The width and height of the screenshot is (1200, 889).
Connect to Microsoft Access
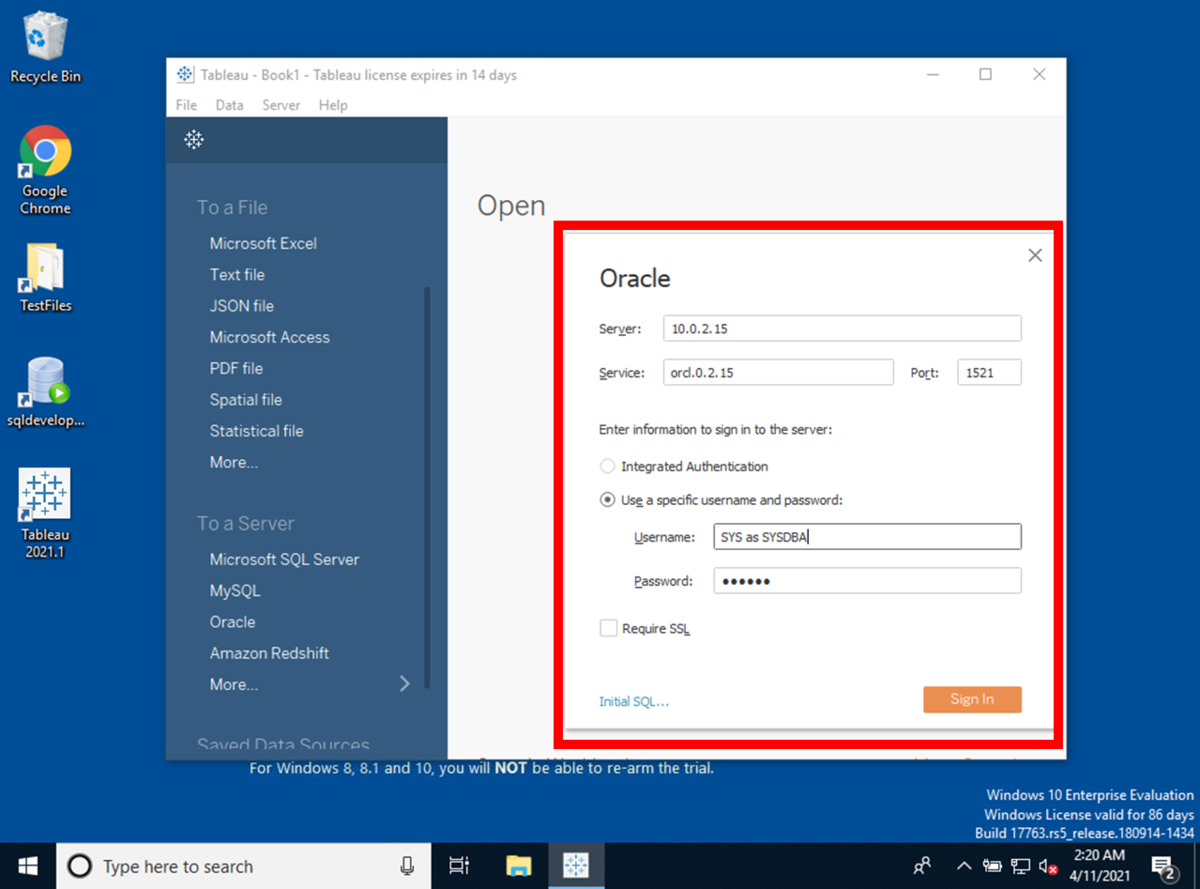[x=269, y=337]
